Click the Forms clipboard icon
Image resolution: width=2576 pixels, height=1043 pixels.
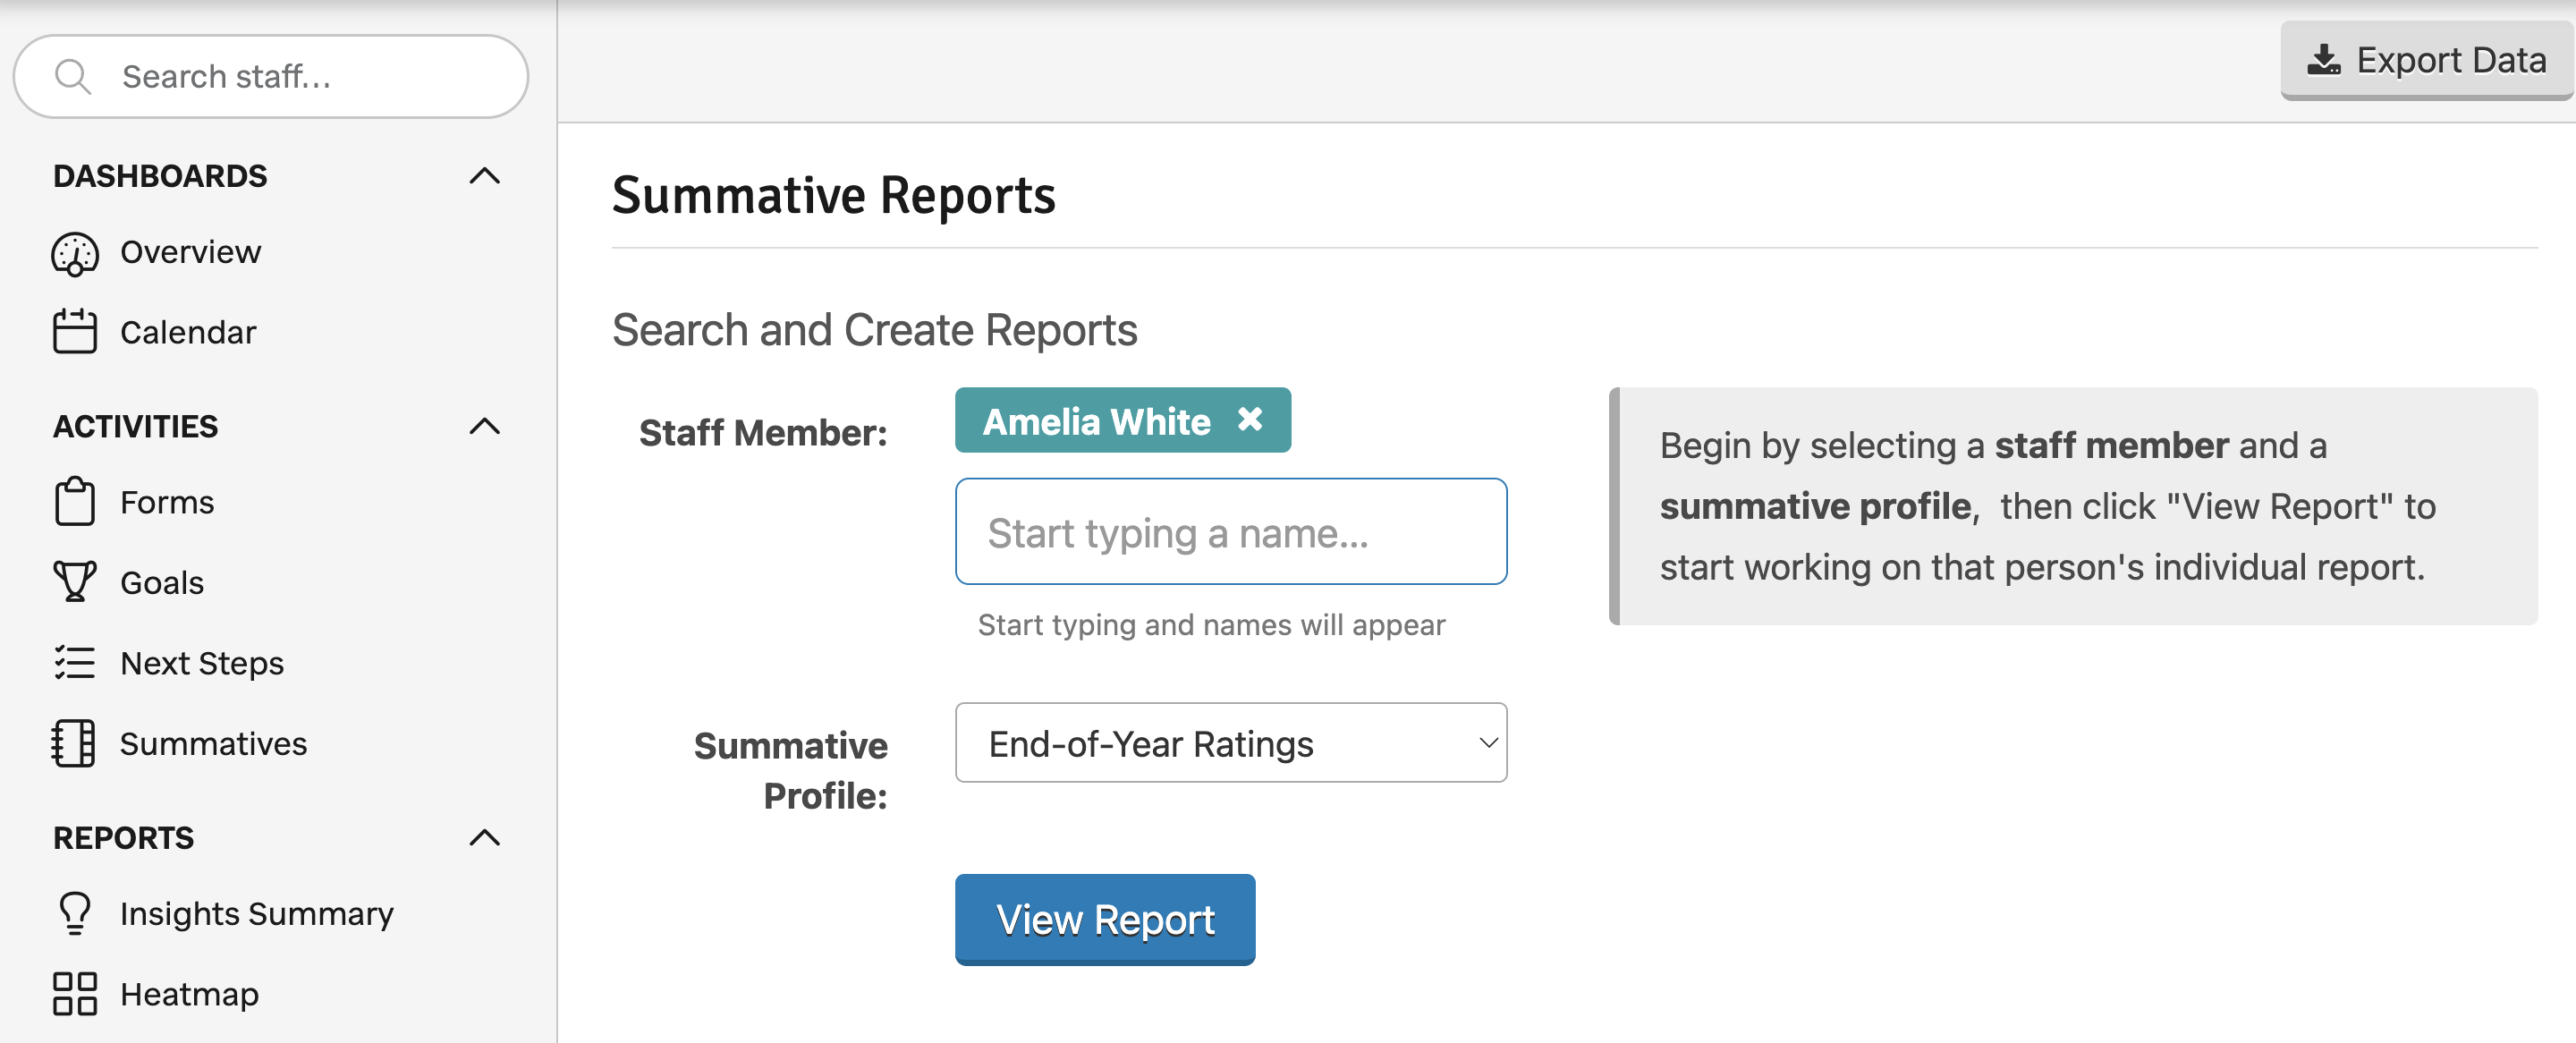coord(75,501)
